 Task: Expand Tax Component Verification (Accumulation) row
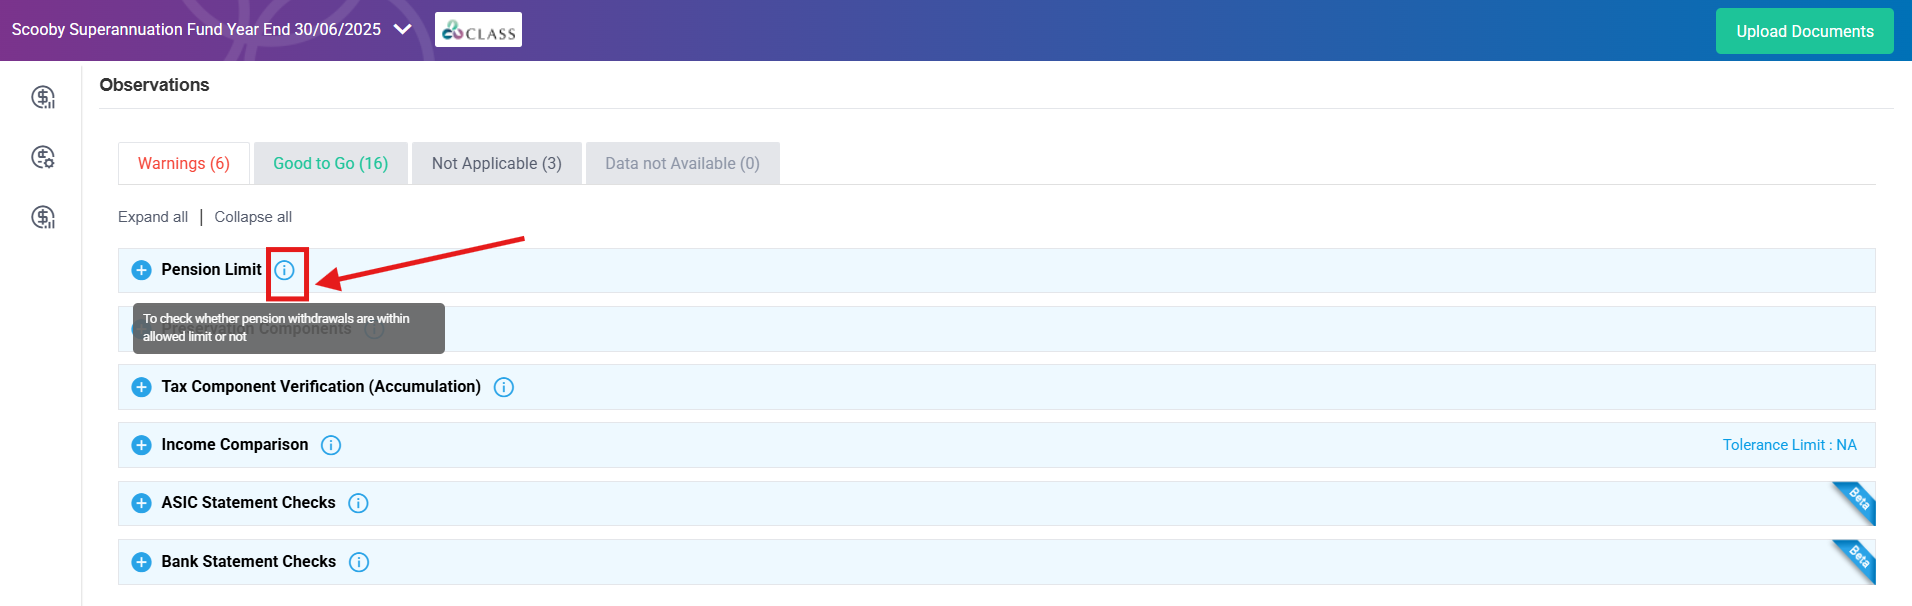click(142, 387)
